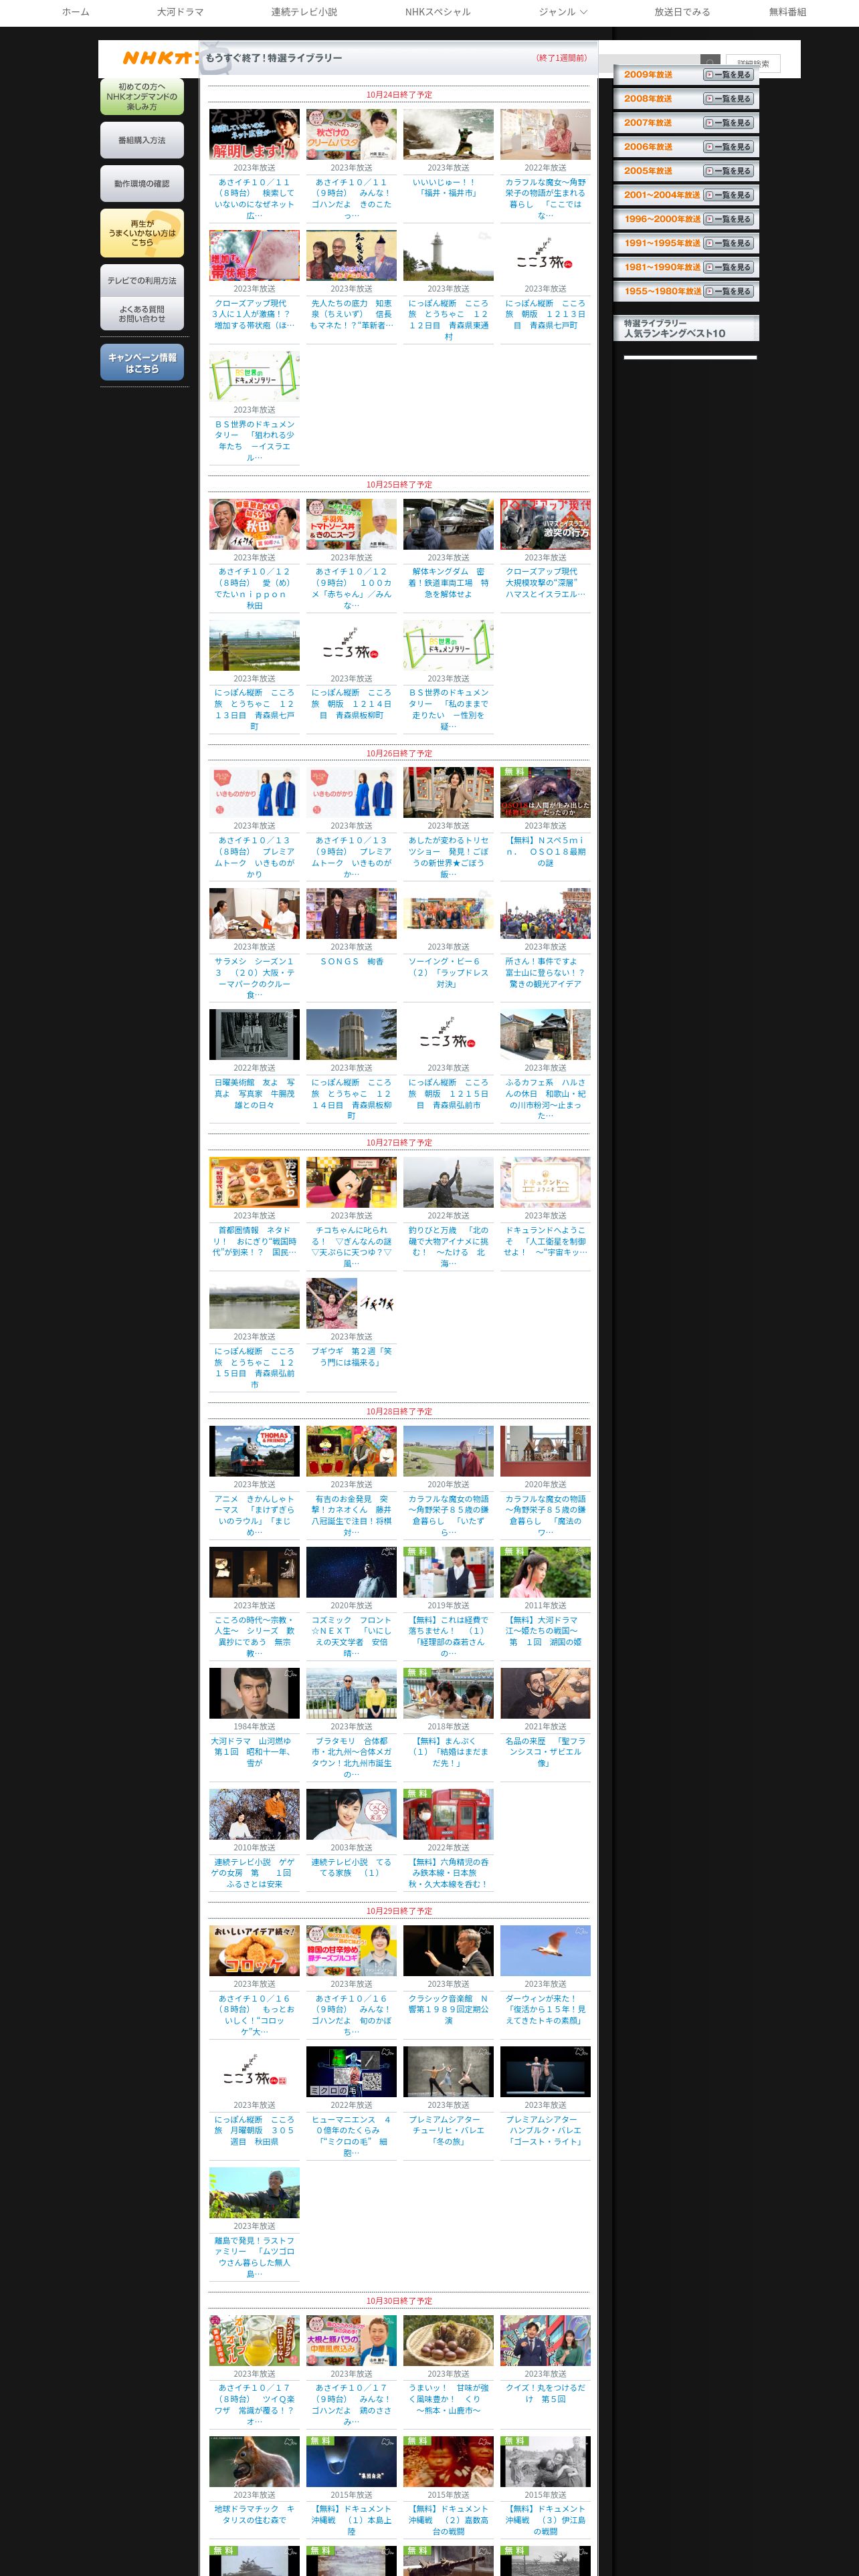859x2576 pixels.
Task: Click the search magnifier icon
Action: click(x=710, y=61)
